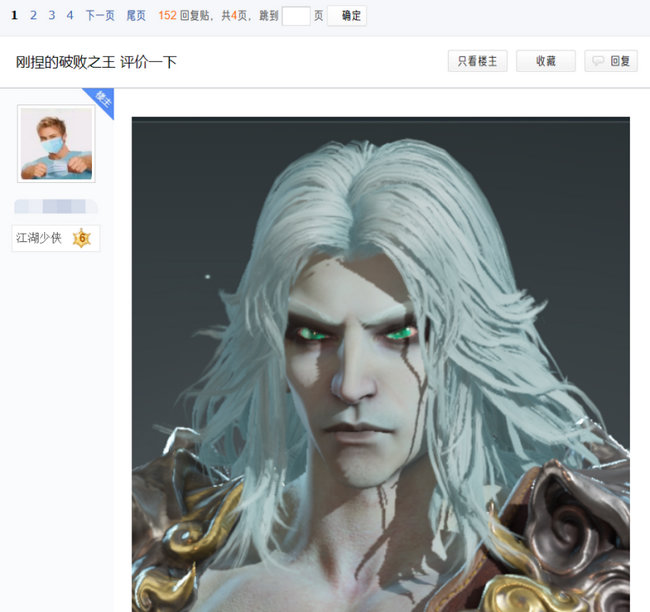
Task: Select thread title 刚捏的破败之王 评价一下
Action: coord(96,62)
